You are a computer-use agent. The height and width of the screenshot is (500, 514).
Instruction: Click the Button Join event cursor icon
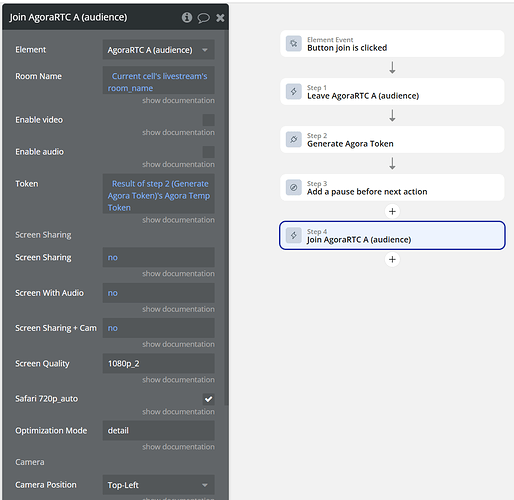point(294,44)
